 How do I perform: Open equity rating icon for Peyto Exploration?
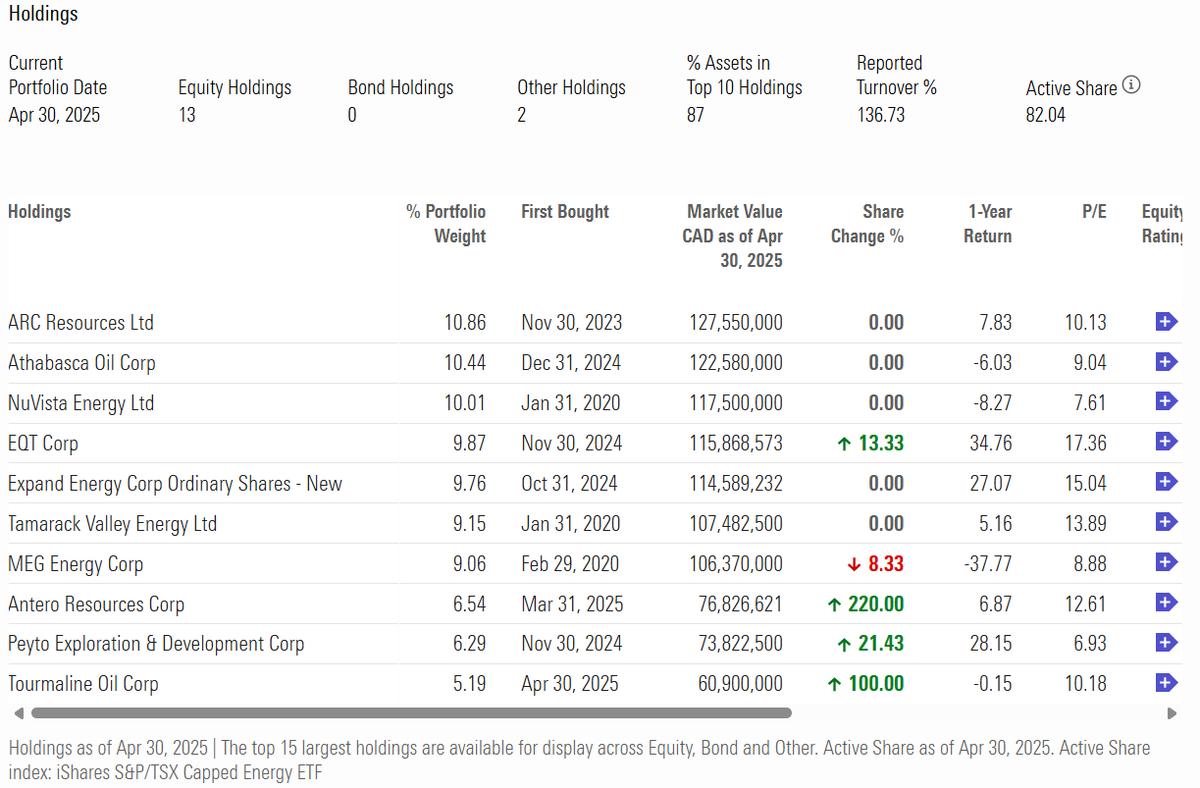pos(1166,643)
